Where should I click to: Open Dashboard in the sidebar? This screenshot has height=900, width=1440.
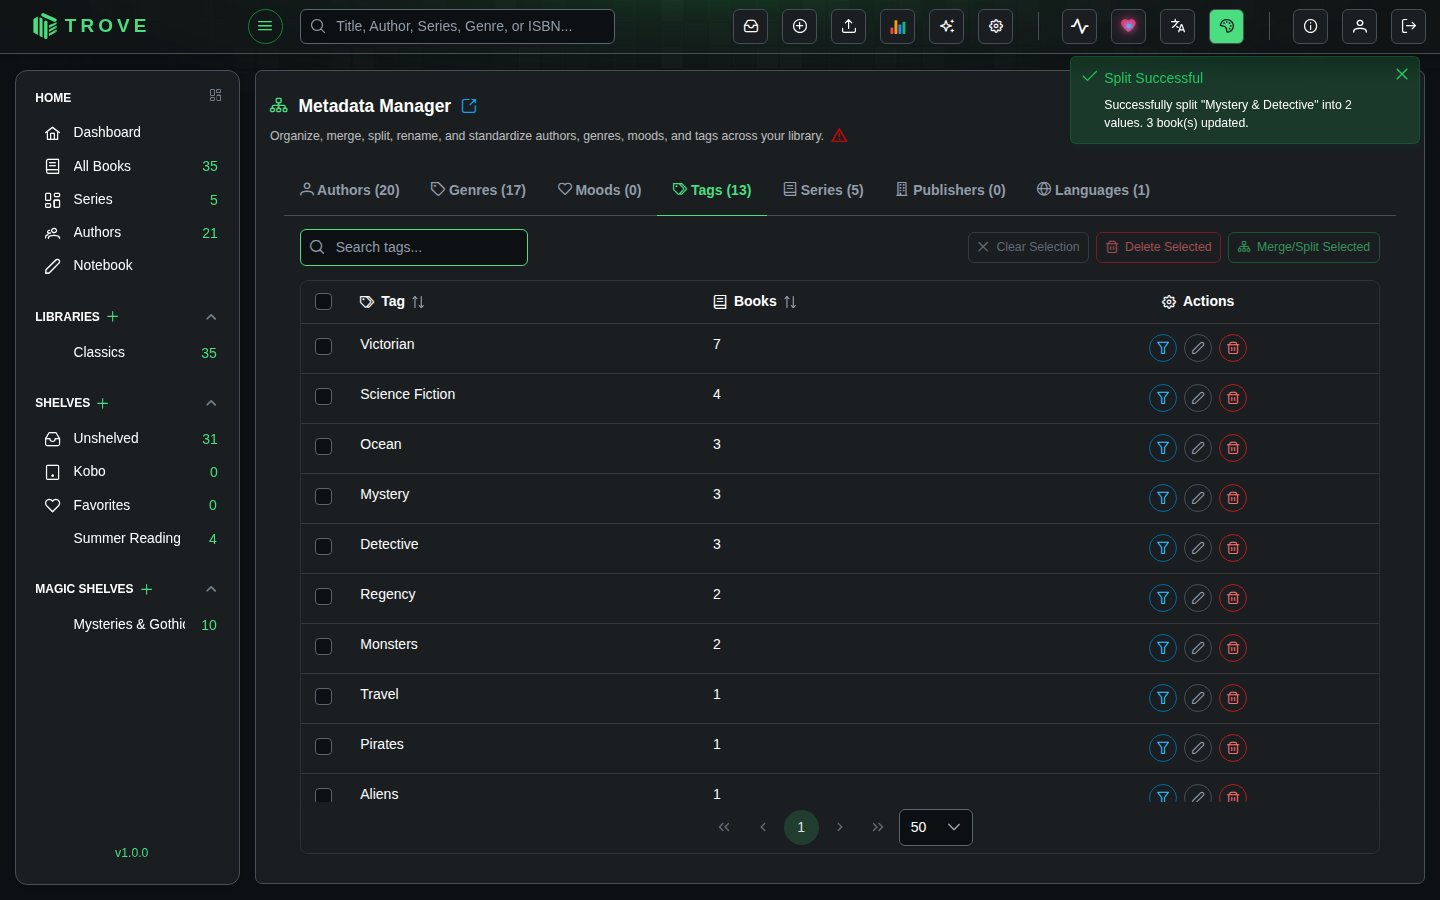pyautogui.click(x=127, y=132)
